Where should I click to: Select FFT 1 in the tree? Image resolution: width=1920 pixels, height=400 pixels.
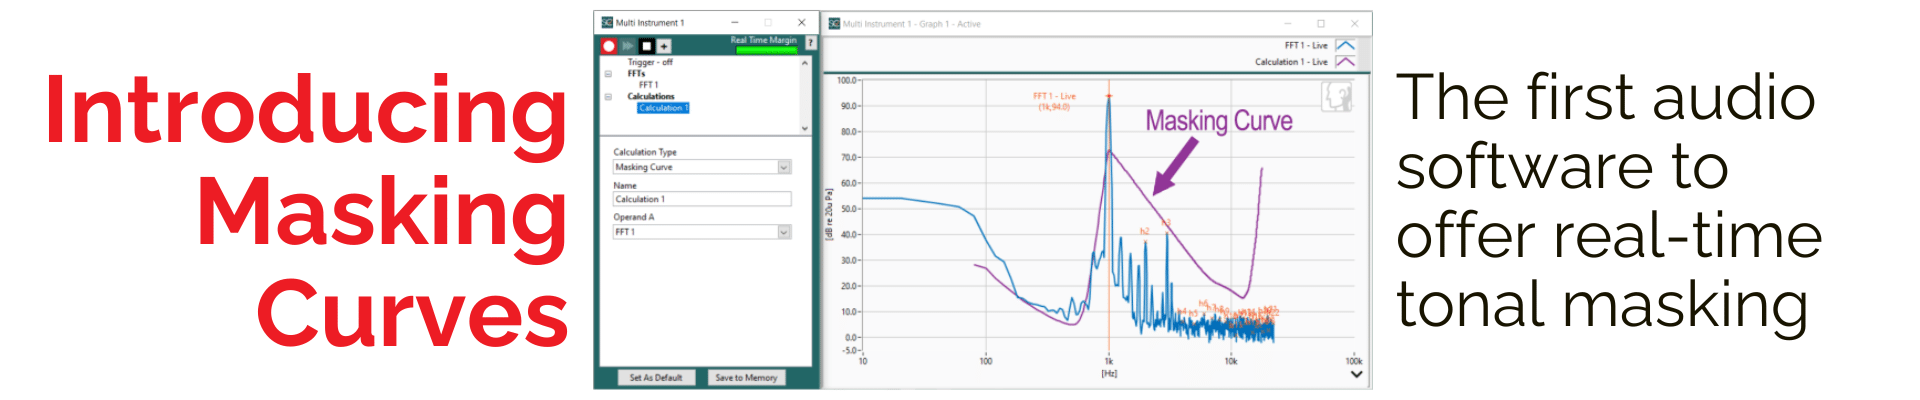pos(648,85)
